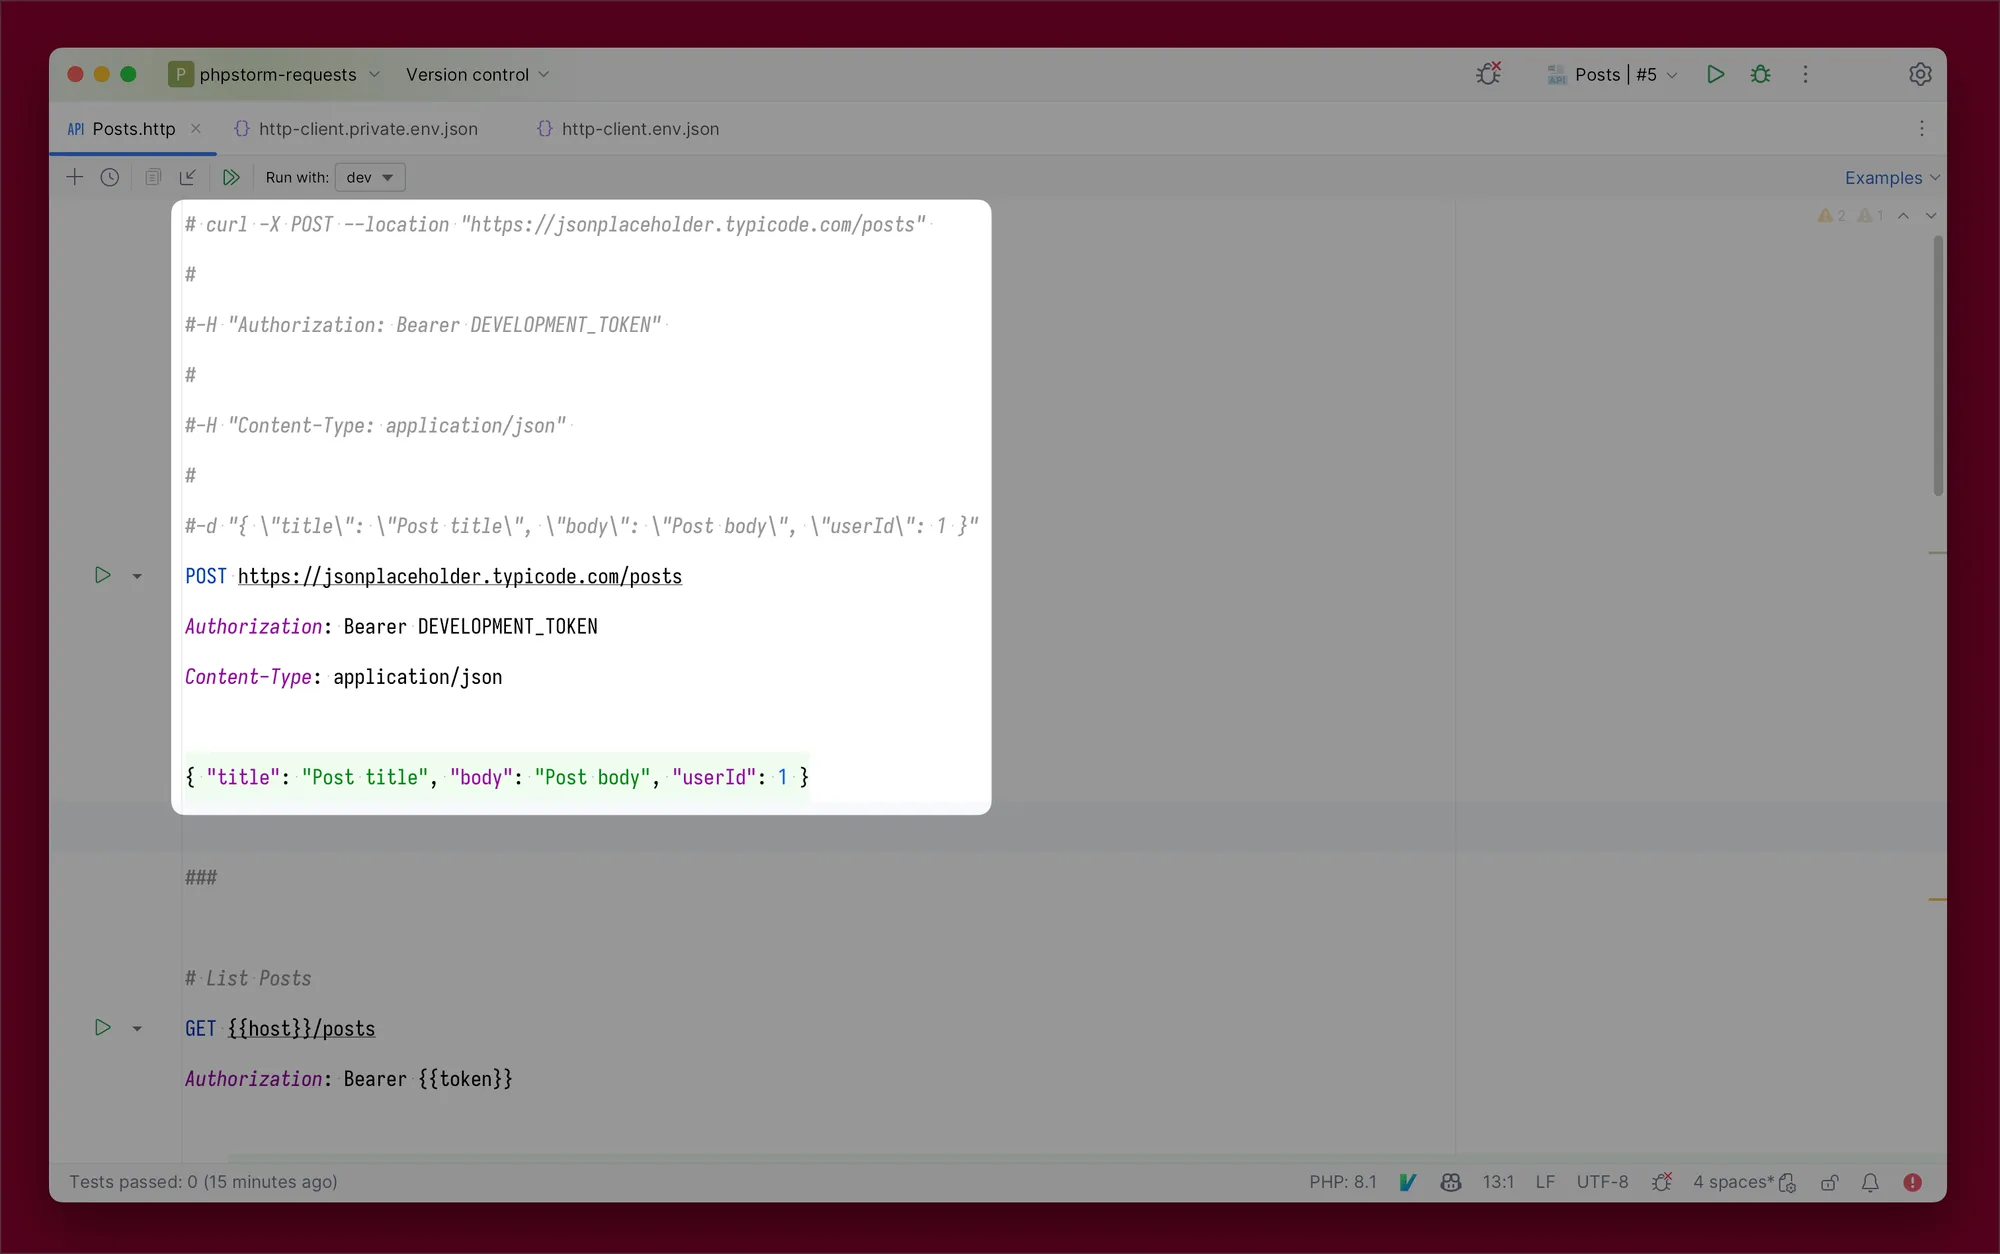
Task: Open the More Actions vertical dots menu
Action: pos(1805,74)
